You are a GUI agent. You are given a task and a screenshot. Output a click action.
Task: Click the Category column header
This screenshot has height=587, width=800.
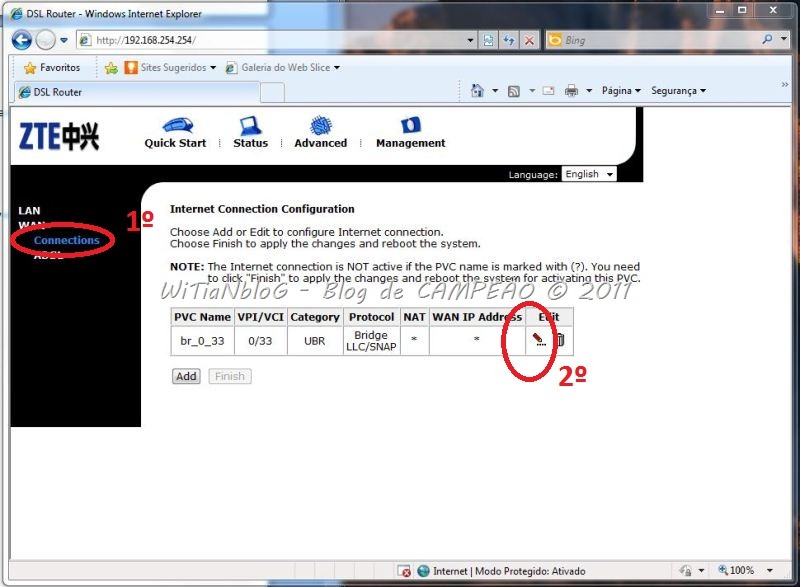[x=315, y=317]
